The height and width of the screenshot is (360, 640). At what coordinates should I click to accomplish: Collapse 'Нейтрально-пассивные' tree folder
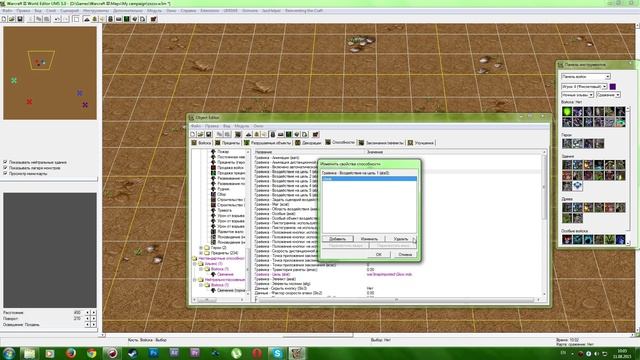[x=195, y=280]
